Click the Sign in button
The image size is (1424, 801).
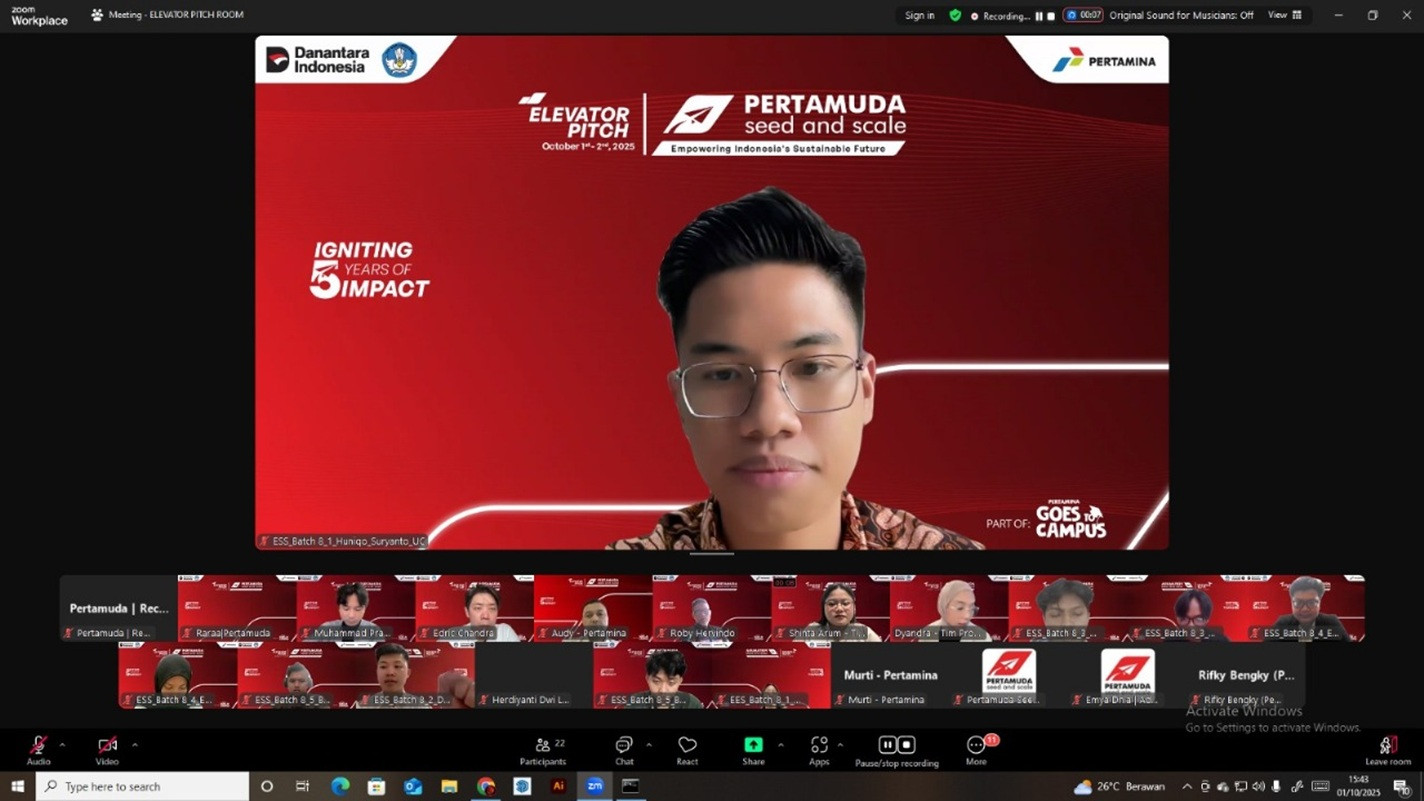(918, 15)
